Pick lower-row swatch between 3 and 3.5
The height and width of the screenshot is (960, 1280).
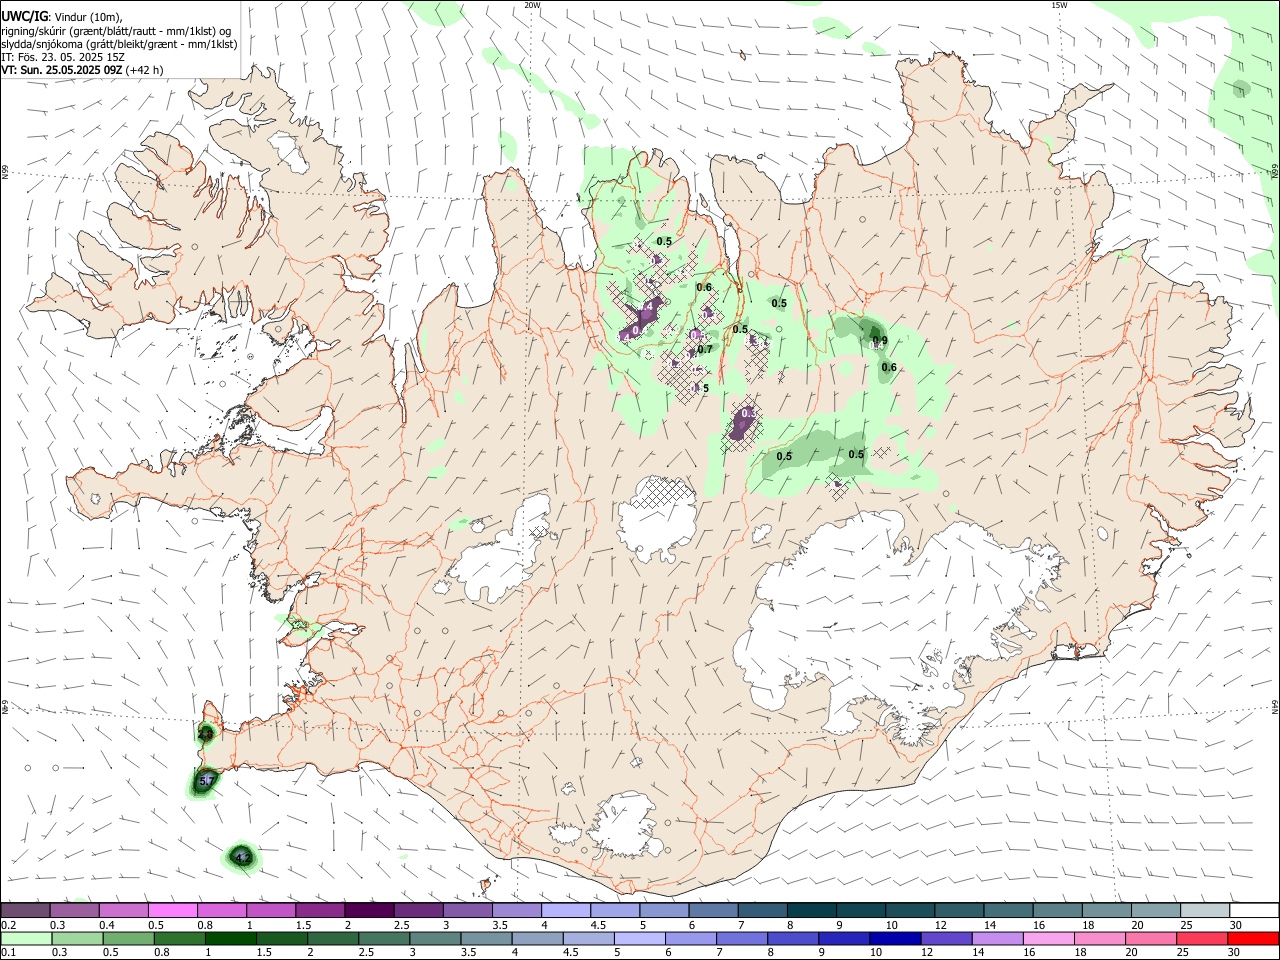[x=434, y=939]
